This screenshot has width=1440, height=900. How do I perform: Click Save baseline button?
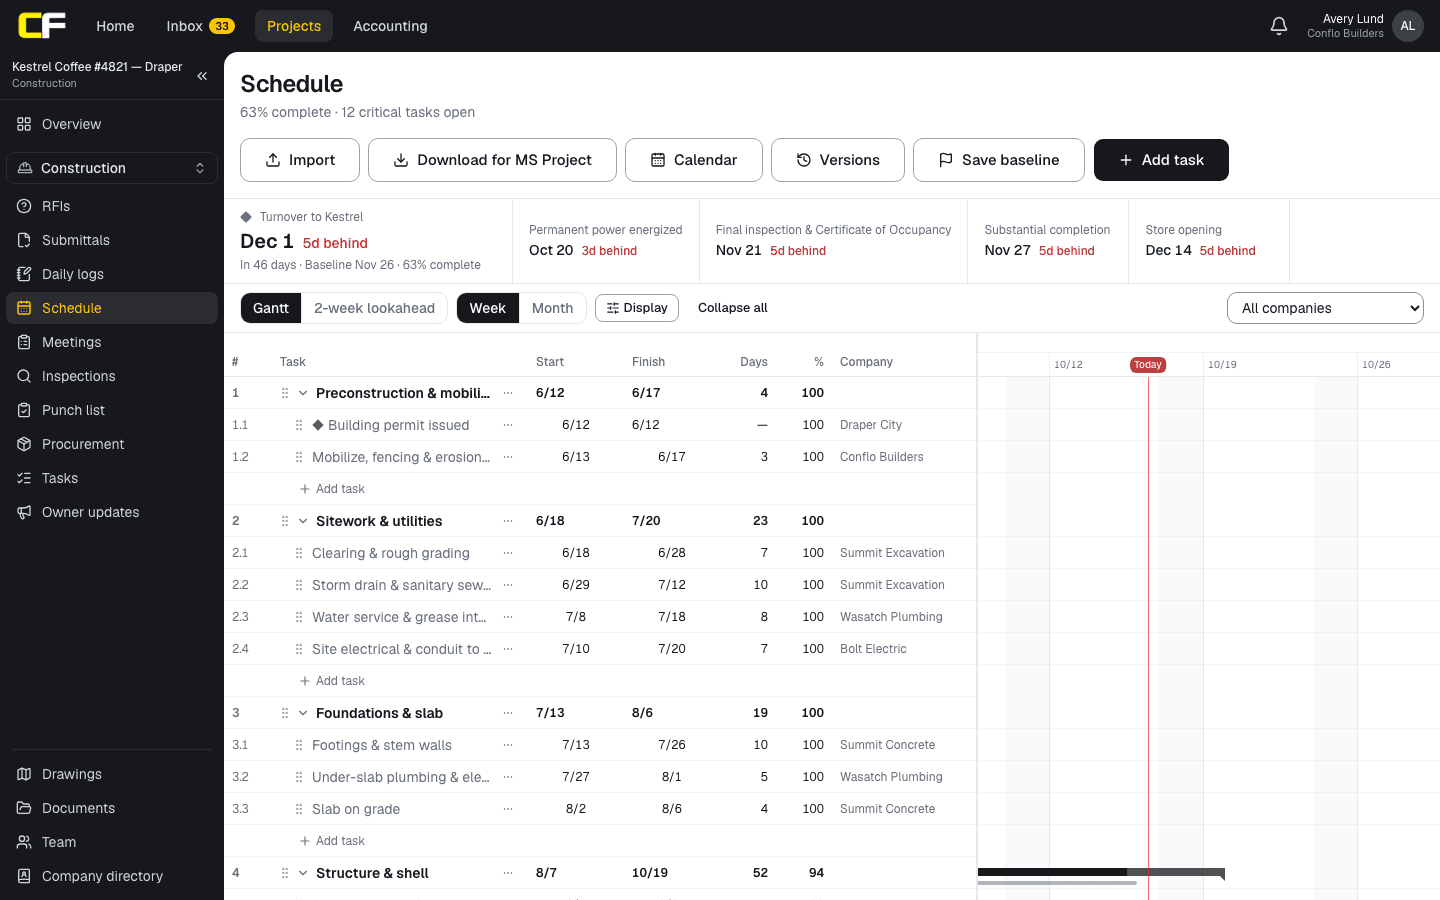(x=999, y=160)
